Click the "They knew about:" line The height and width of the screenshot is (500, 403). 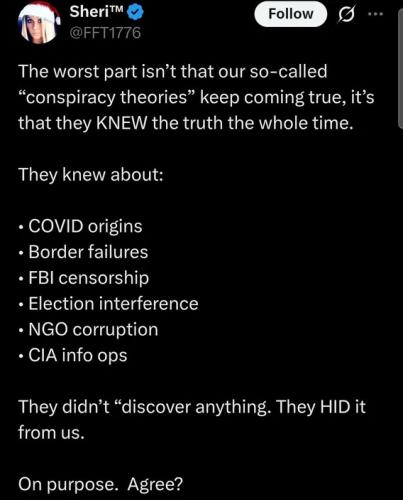coord(91,175)
